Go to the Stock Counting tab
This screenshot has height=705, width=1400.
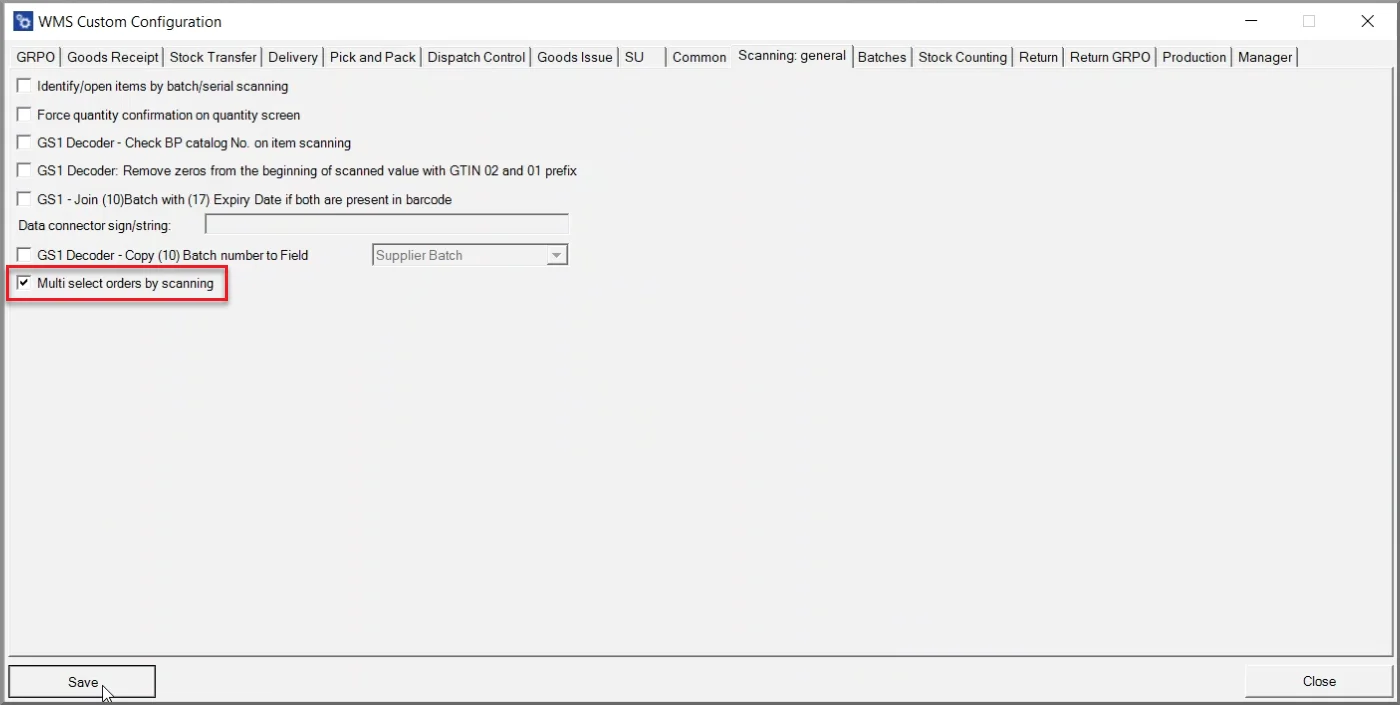(963, 57)
